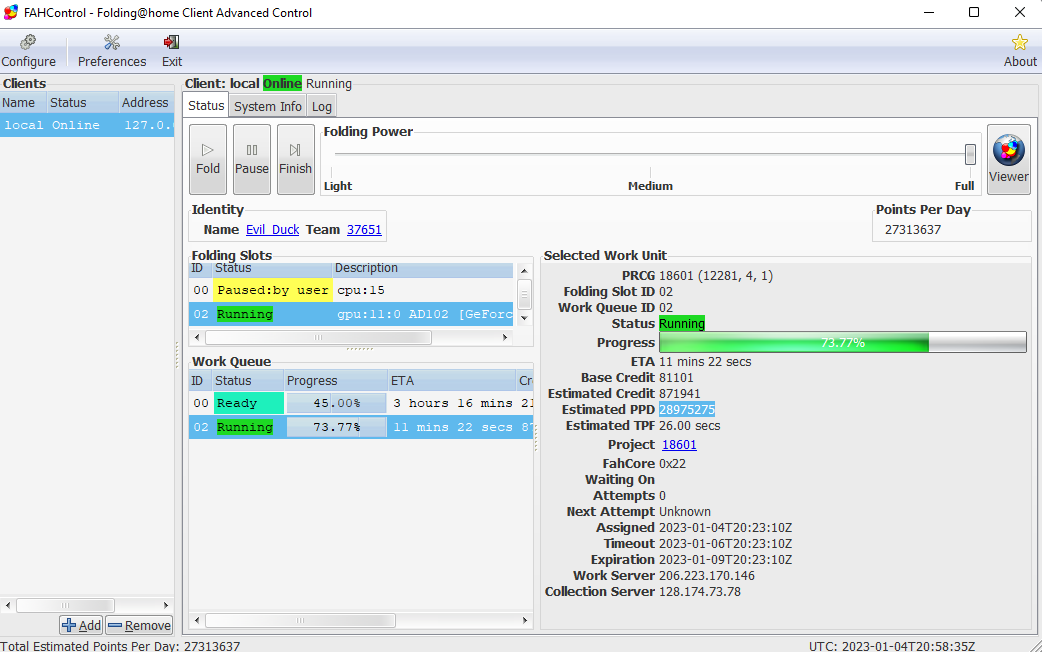Click Clients panel scroll left arrow

(x=8, y=605)
